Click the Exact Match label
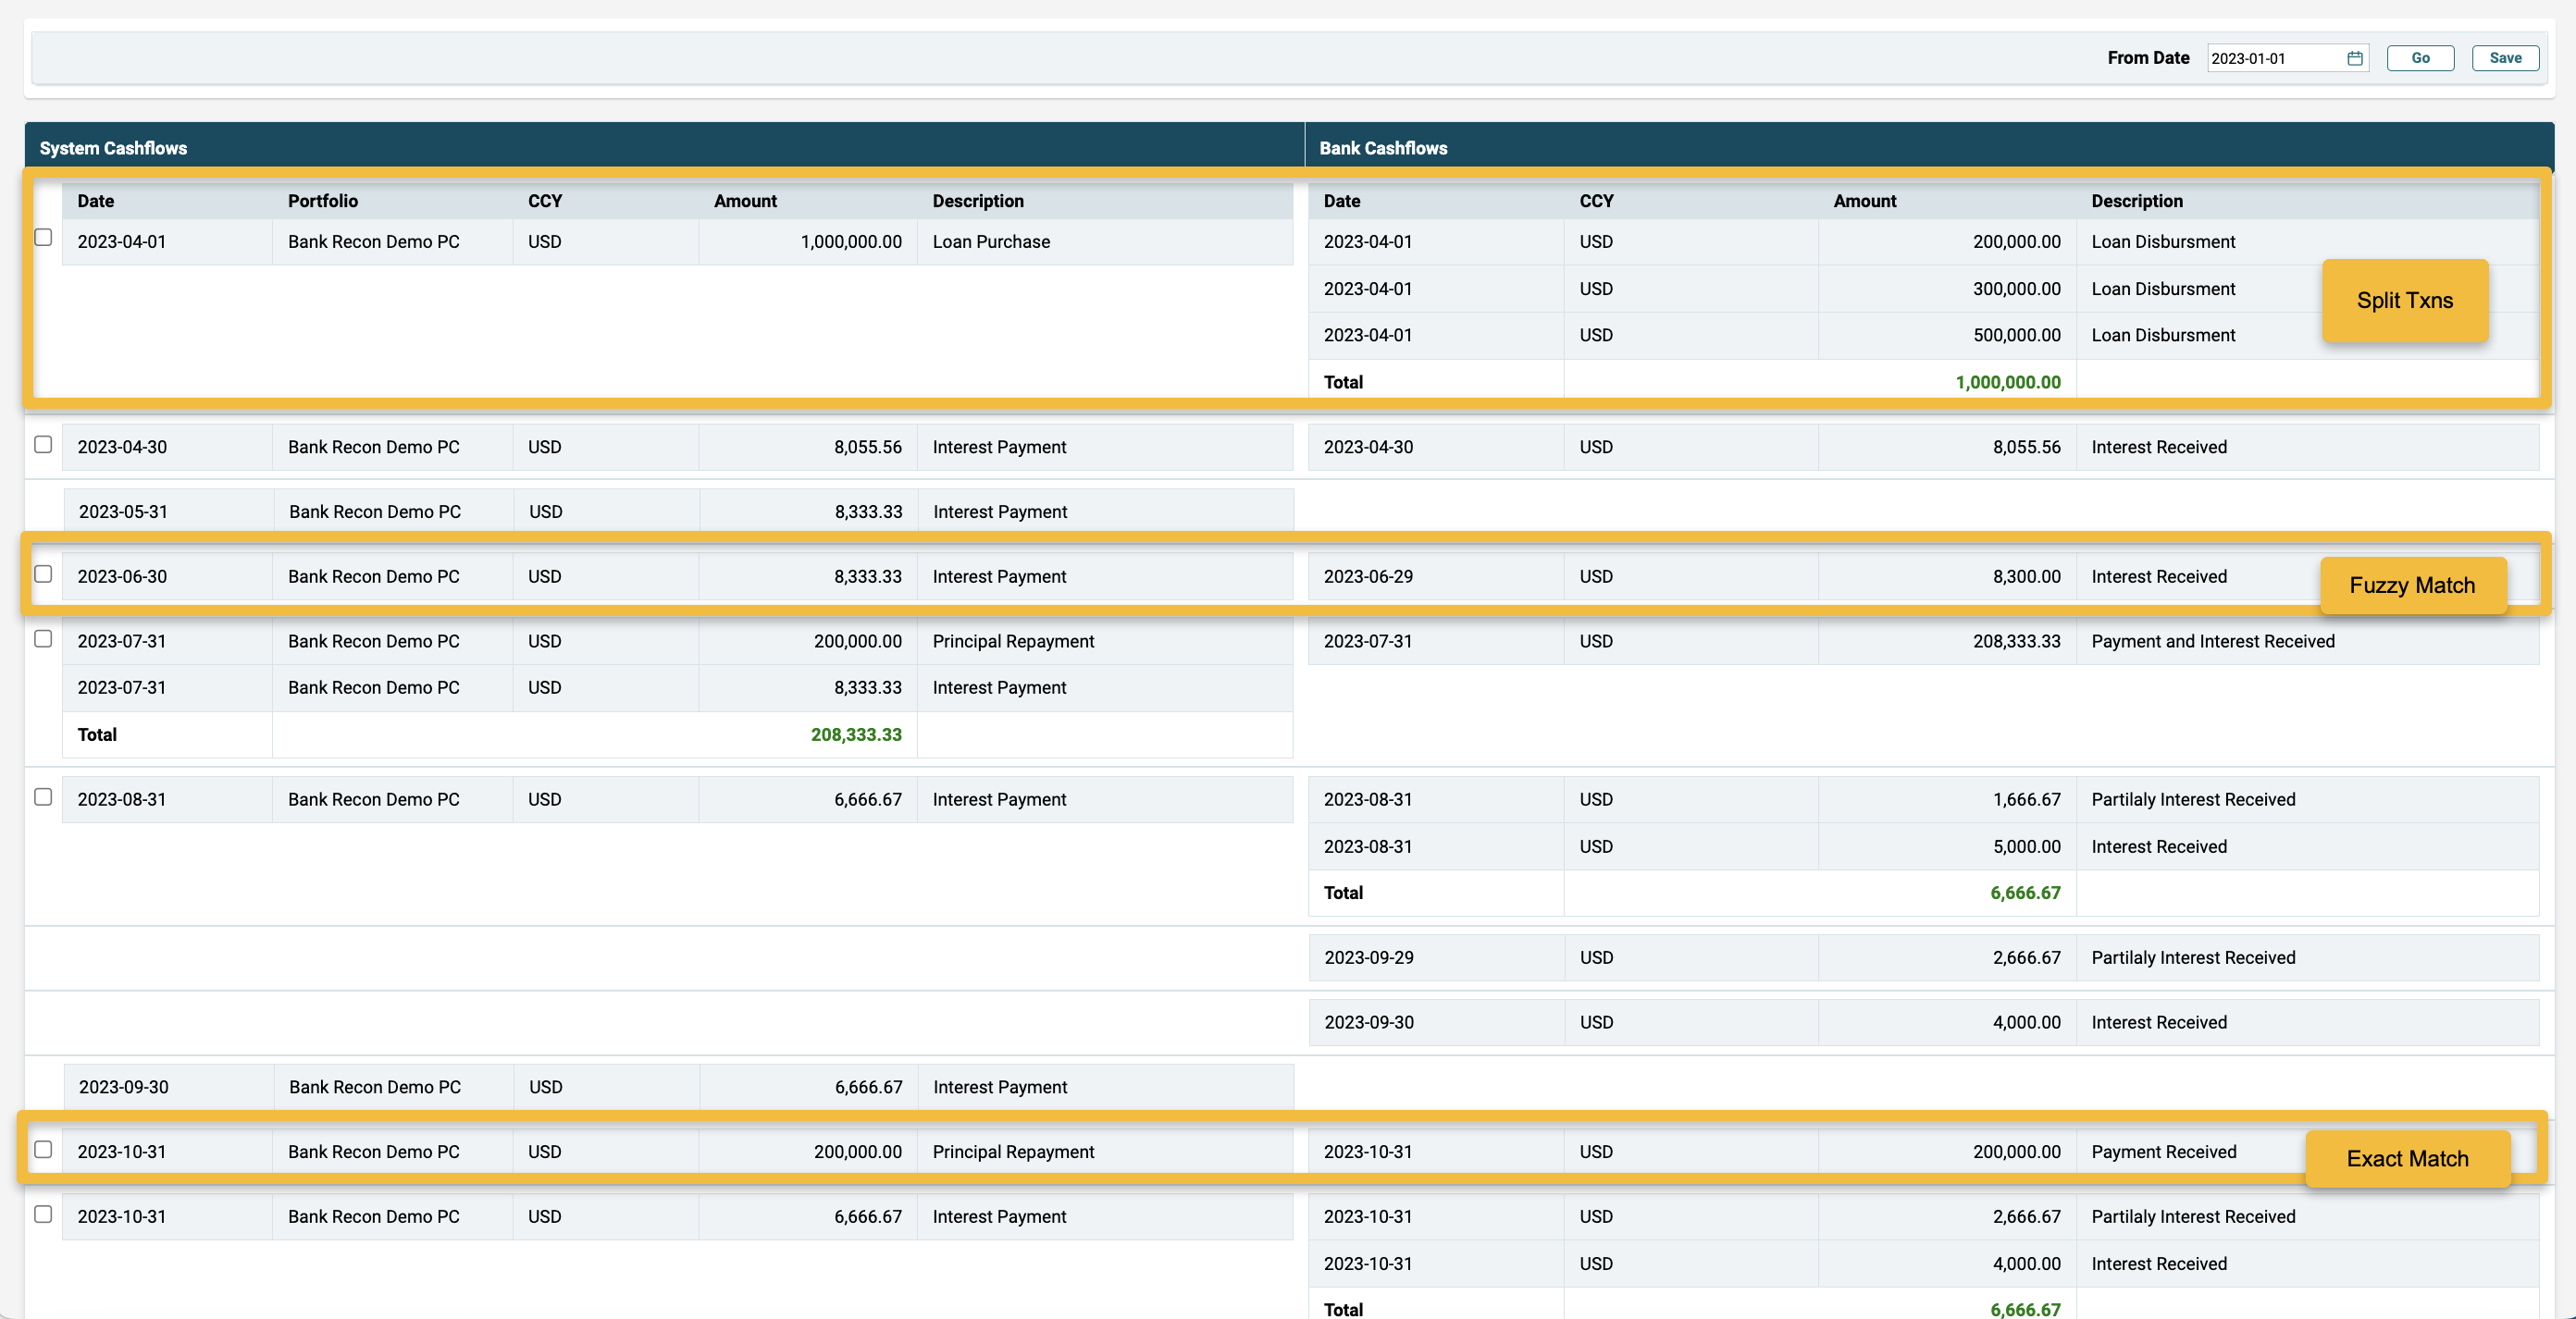The image size is (2576, 1319). pyautogui.click(x=2407, y=1159)
